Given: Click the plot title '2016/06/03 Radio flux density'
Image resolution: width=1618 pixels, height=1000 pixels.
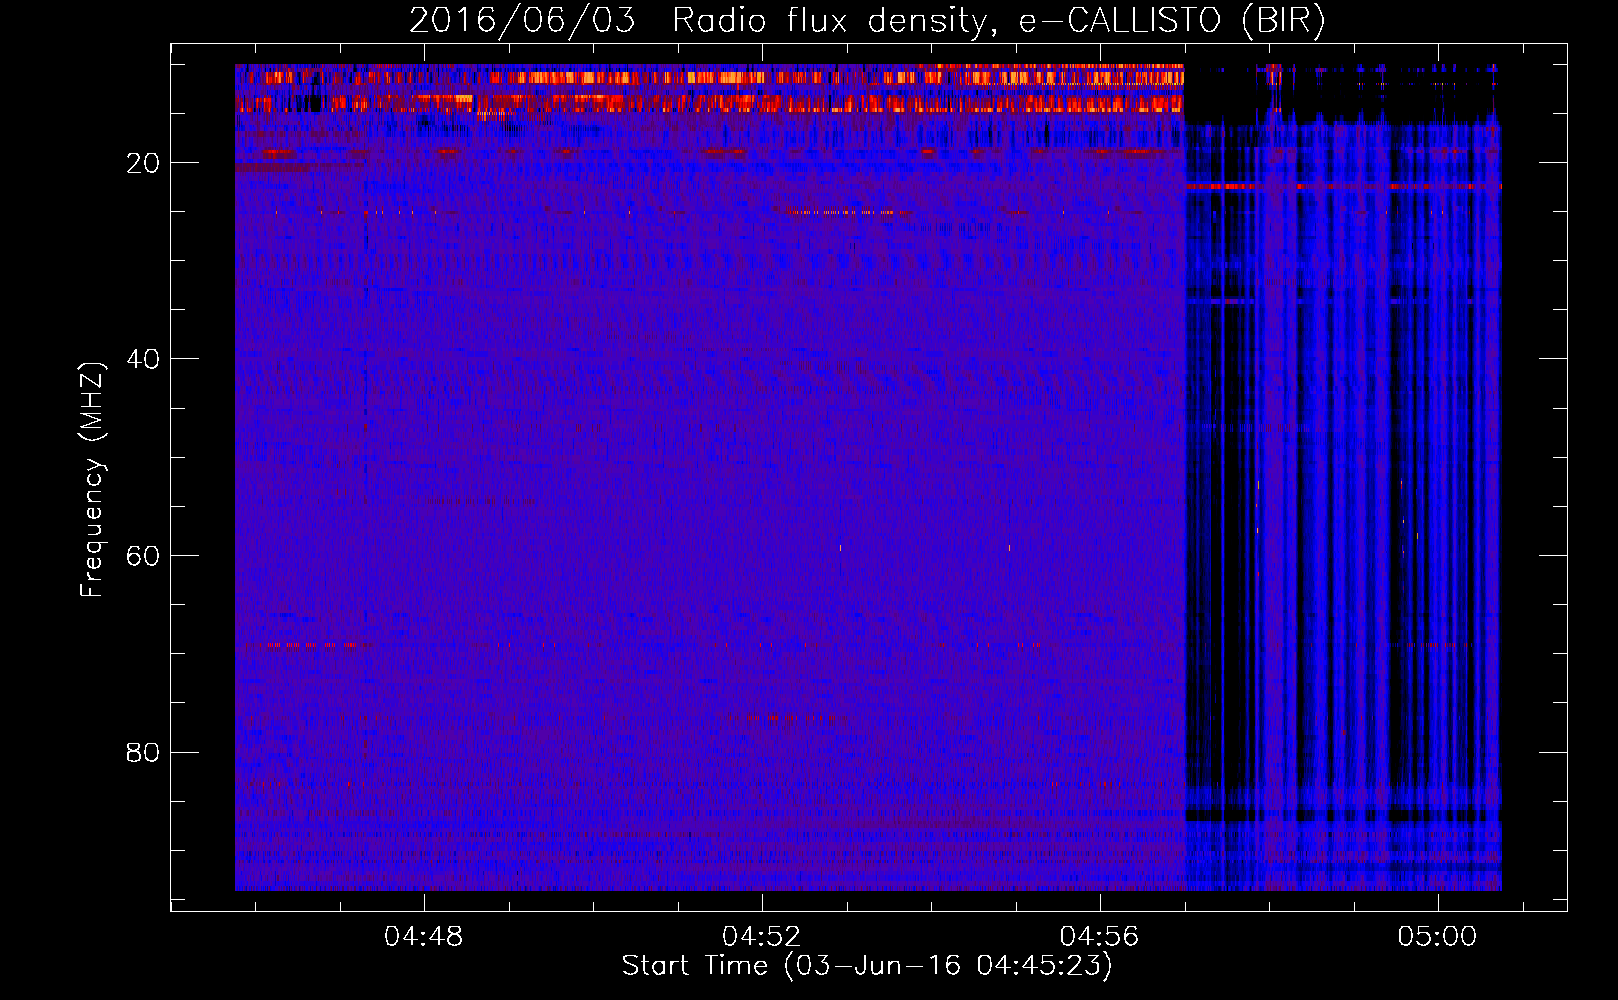Looking at the screenshot, I should point(867,21).
